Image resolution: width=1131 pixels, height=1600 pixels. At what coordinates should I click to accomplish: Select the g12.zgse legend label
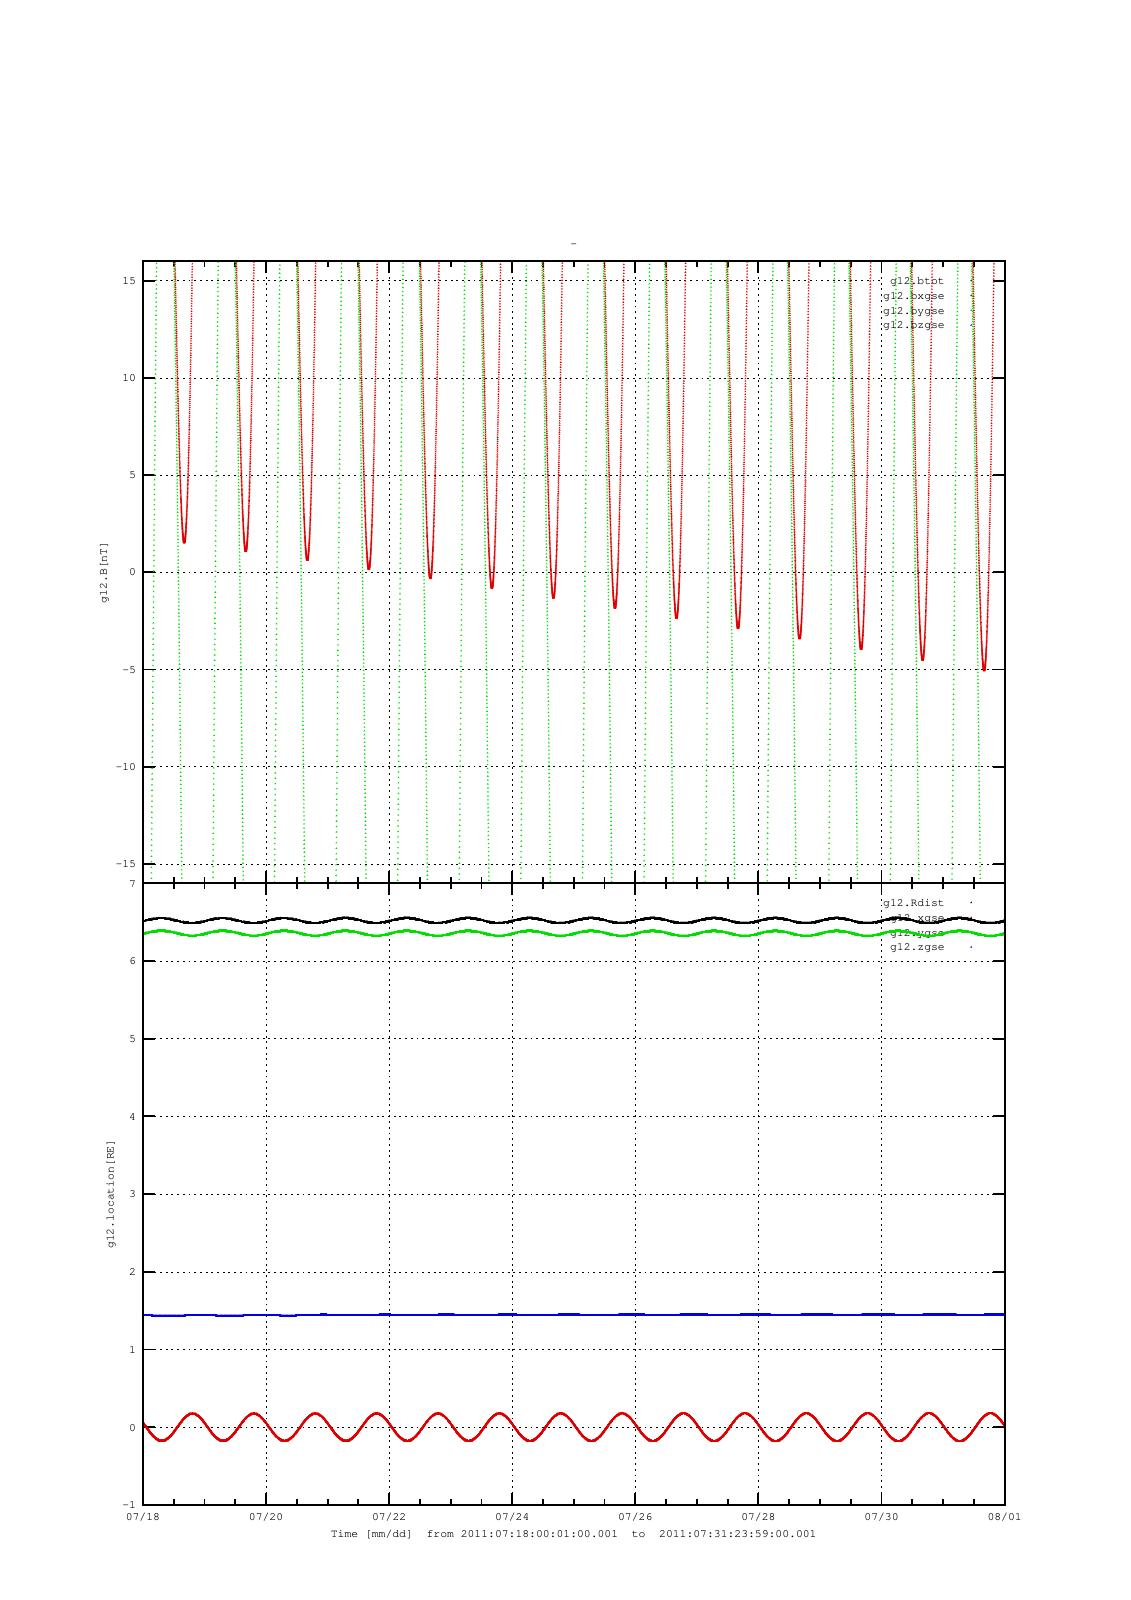(917, 947)
